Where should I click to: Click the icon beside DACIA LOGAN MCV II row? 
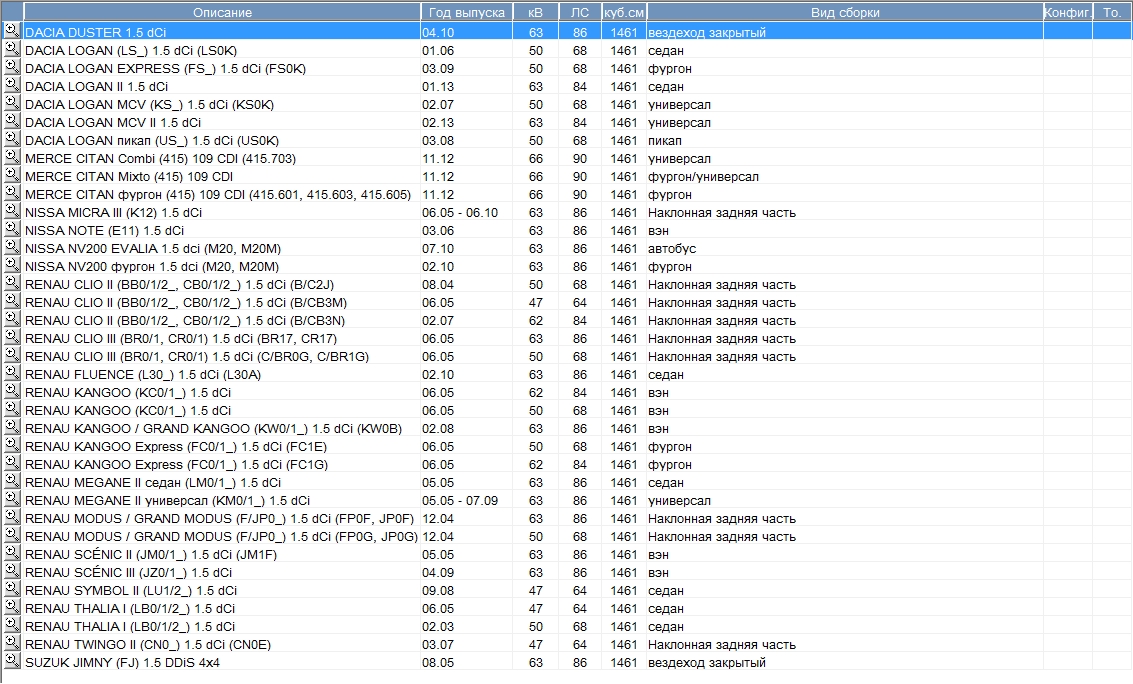pos(12,121)
